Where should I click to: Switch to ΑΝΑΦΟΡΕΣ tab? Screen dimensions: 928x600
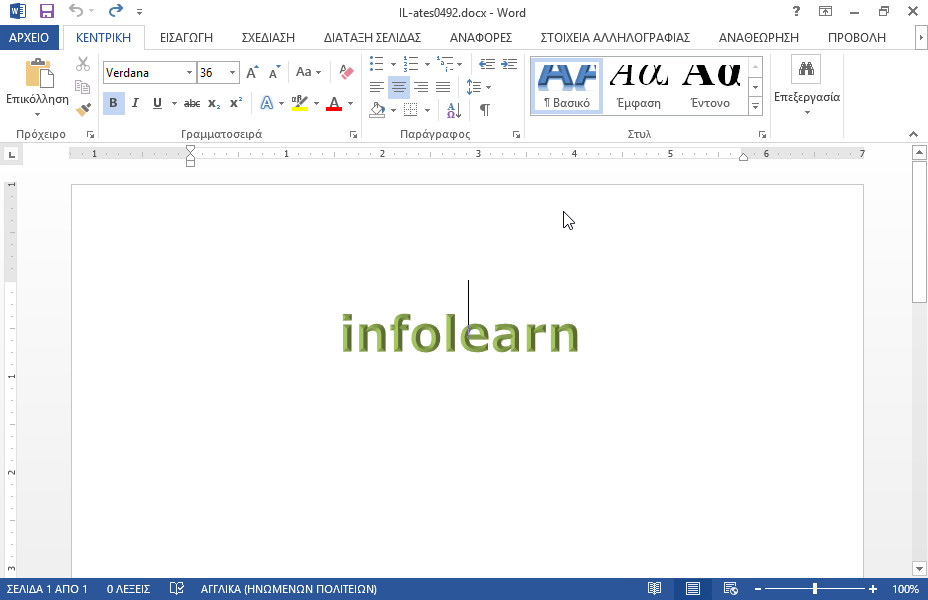(481, 37)
